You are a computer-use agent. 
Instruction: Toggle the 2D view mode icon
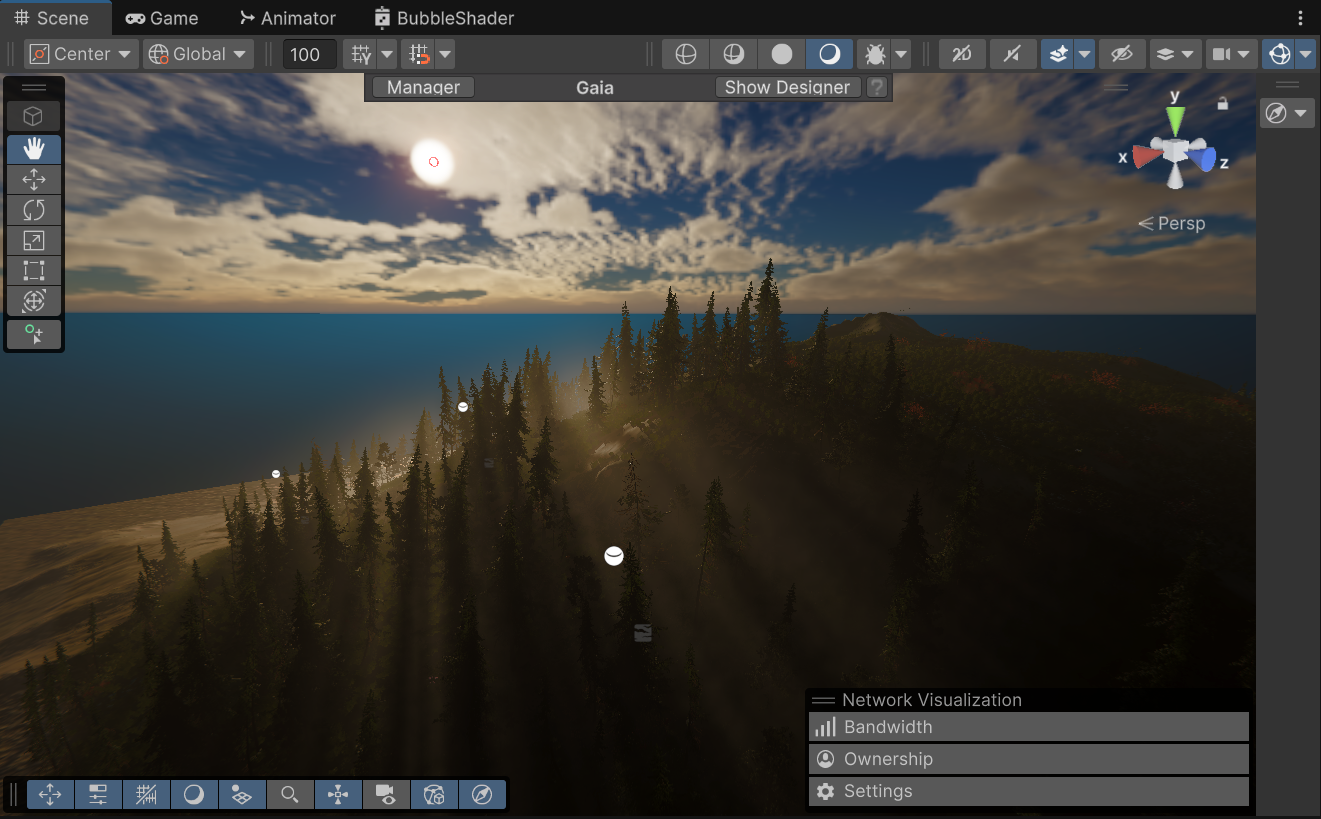(962, 53)
